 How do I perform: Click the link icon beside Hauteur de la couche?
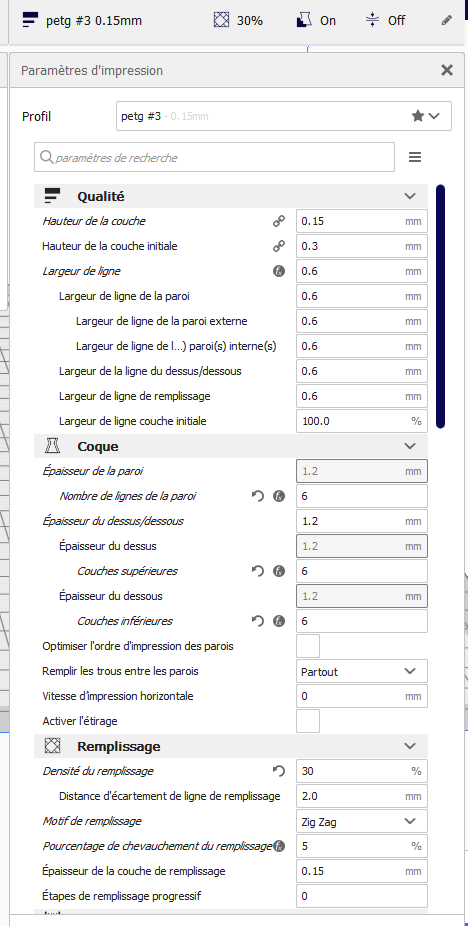[279, 221]
